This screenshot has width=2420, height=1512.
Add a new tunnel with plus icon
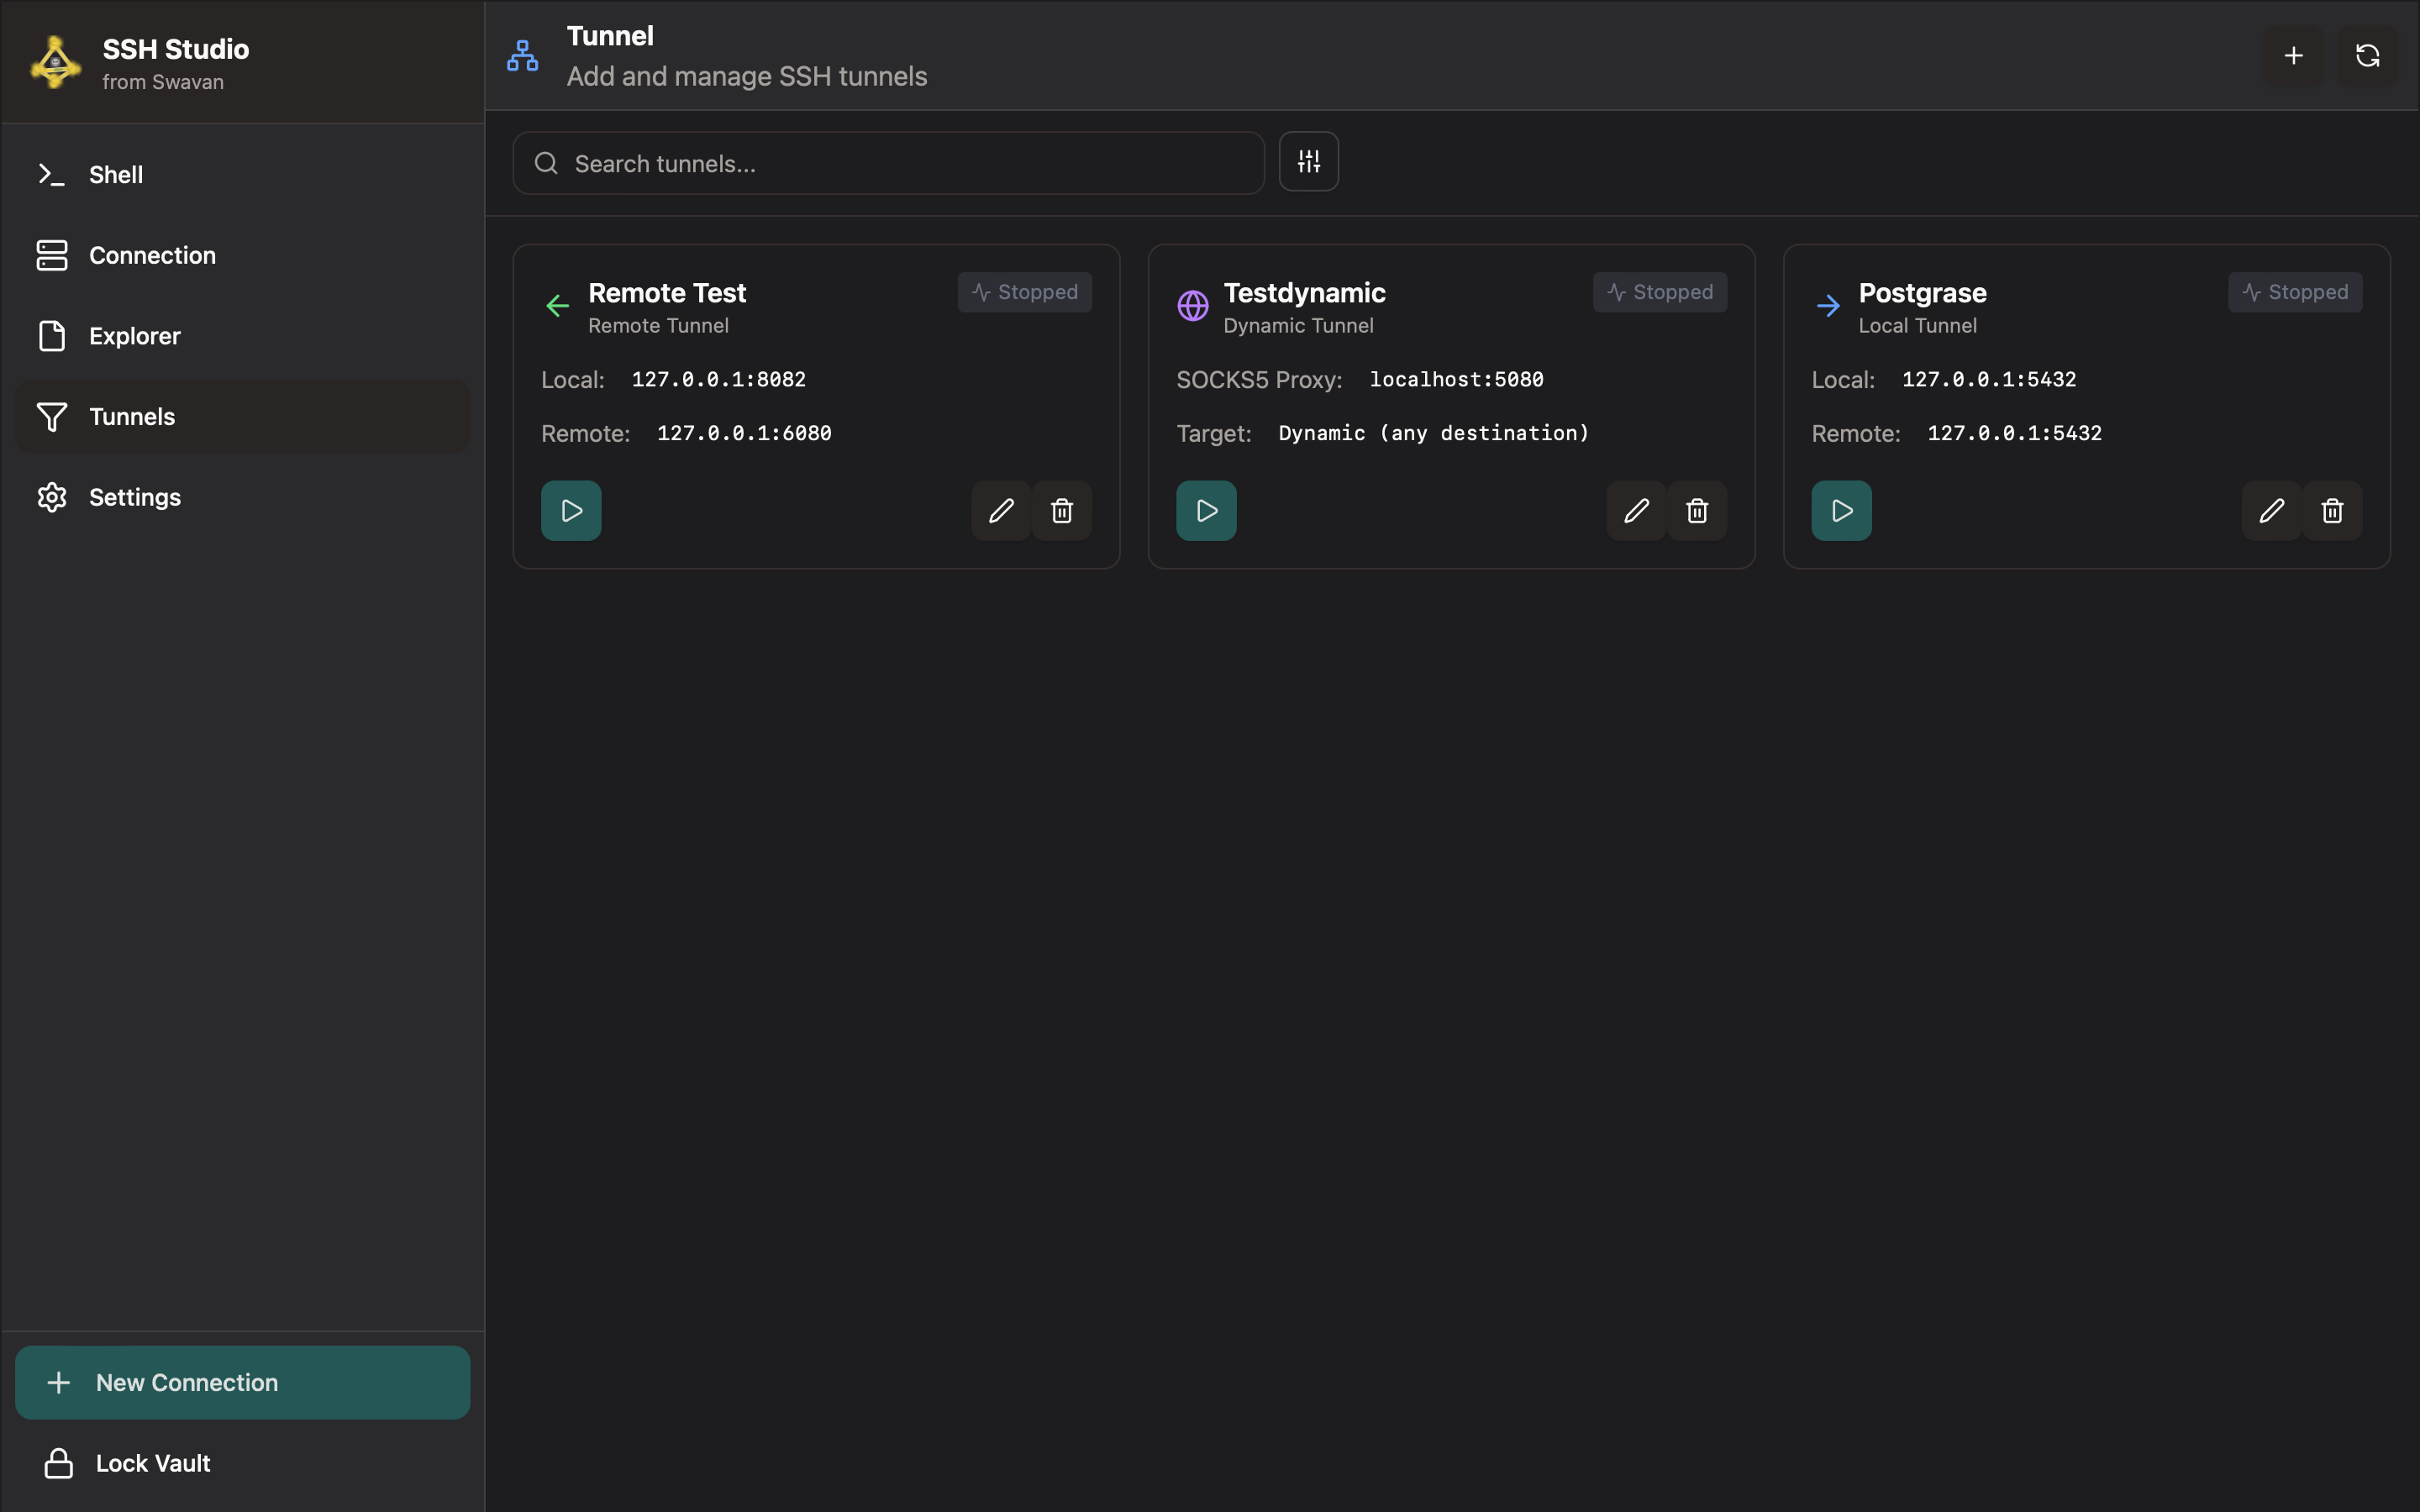2293,56
